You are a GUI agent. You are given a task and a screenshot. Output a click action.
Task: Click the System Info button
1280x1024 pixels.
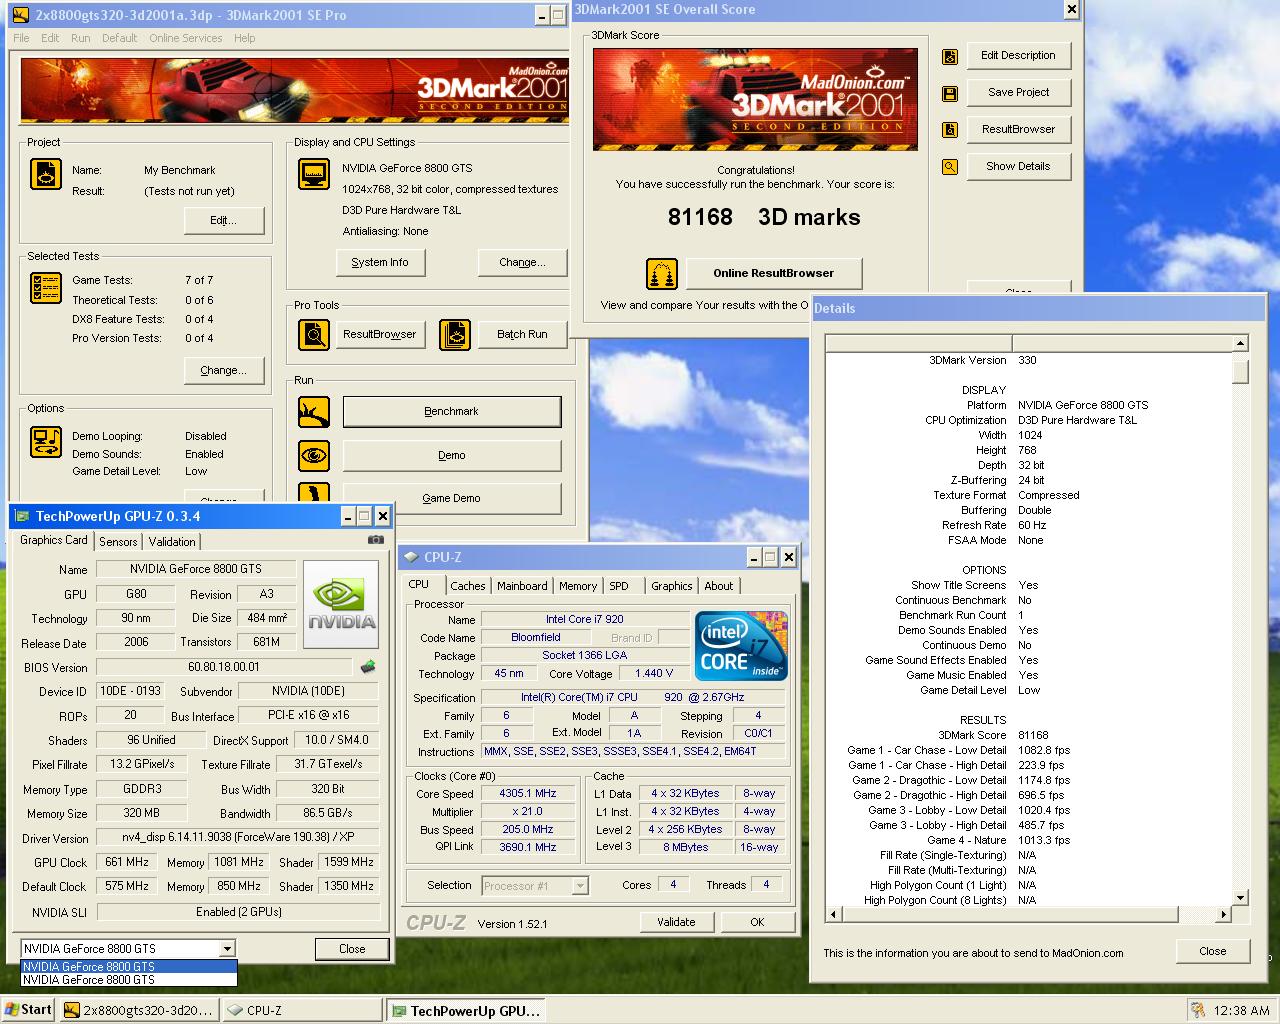click(380, 262)
